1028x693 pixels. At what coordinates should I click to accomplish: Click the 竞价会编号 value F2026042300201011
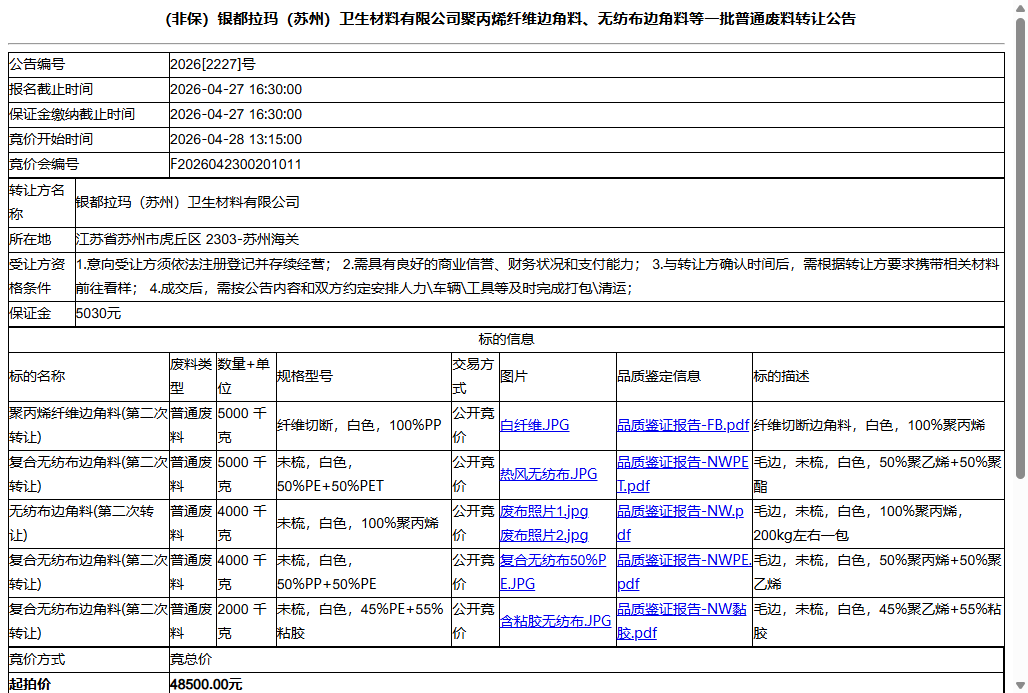coord(236,165)
